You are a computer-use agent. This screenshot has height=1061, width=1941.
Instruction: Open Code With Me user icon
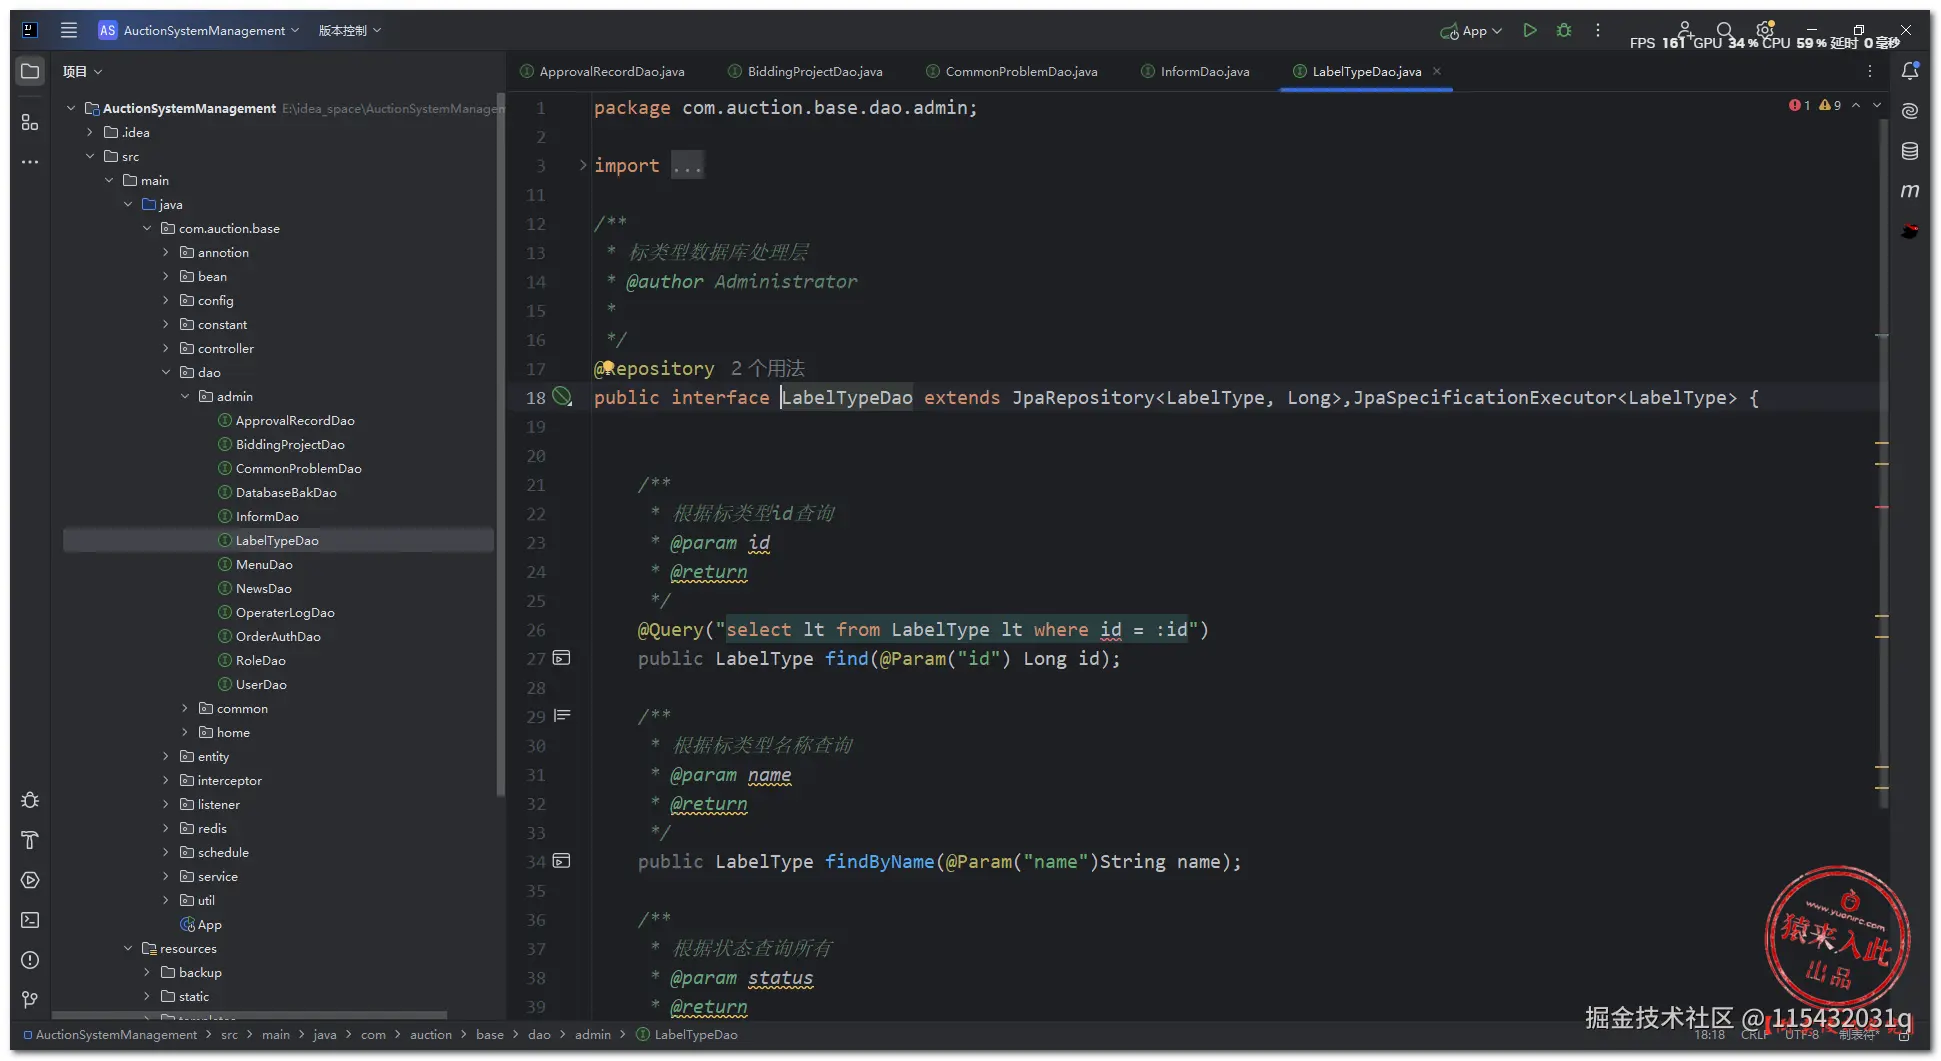1685,30
